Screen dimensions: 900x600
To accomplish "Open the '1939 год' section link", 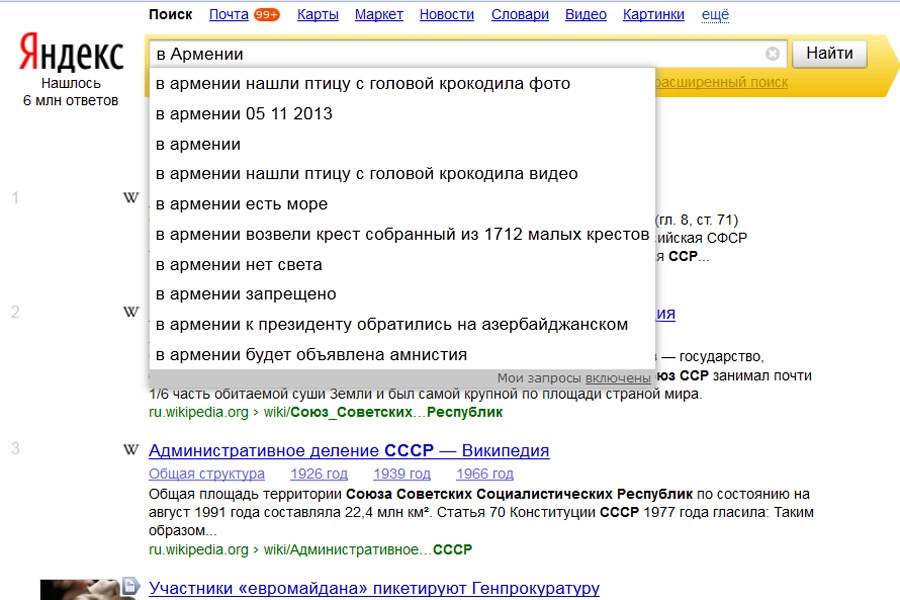I will click(x=402, y=474).
